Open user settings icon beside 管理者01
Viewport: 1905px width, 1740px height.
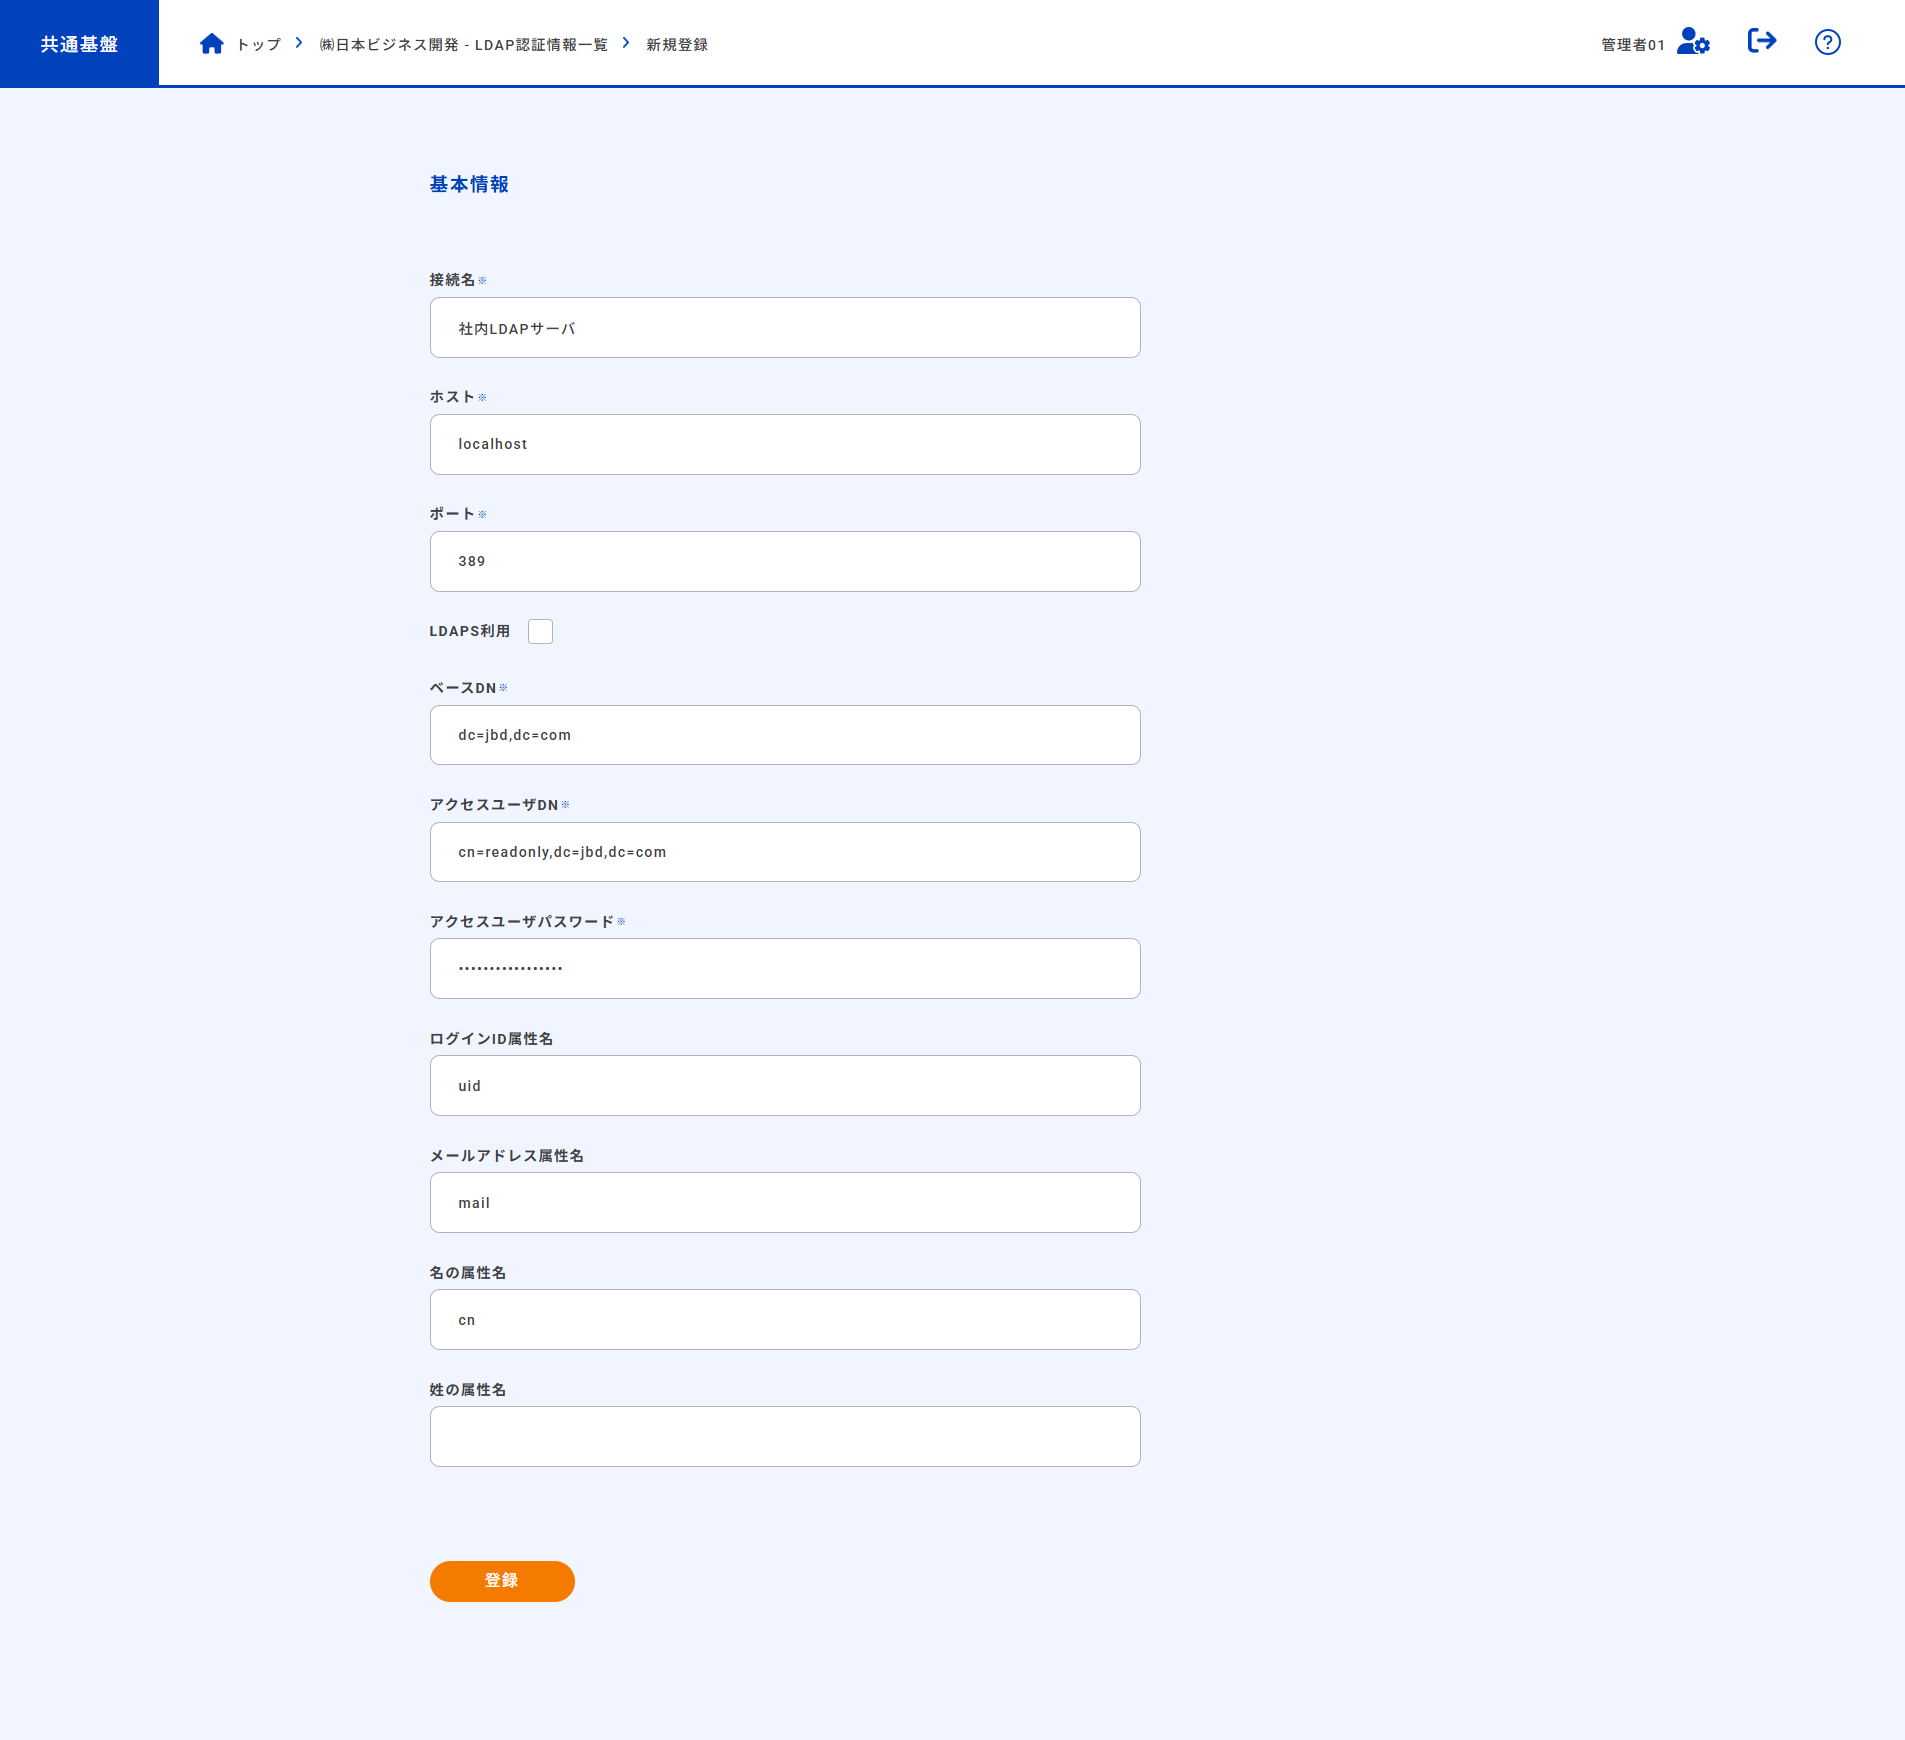pyautogui.click(x=1693, y=42)
